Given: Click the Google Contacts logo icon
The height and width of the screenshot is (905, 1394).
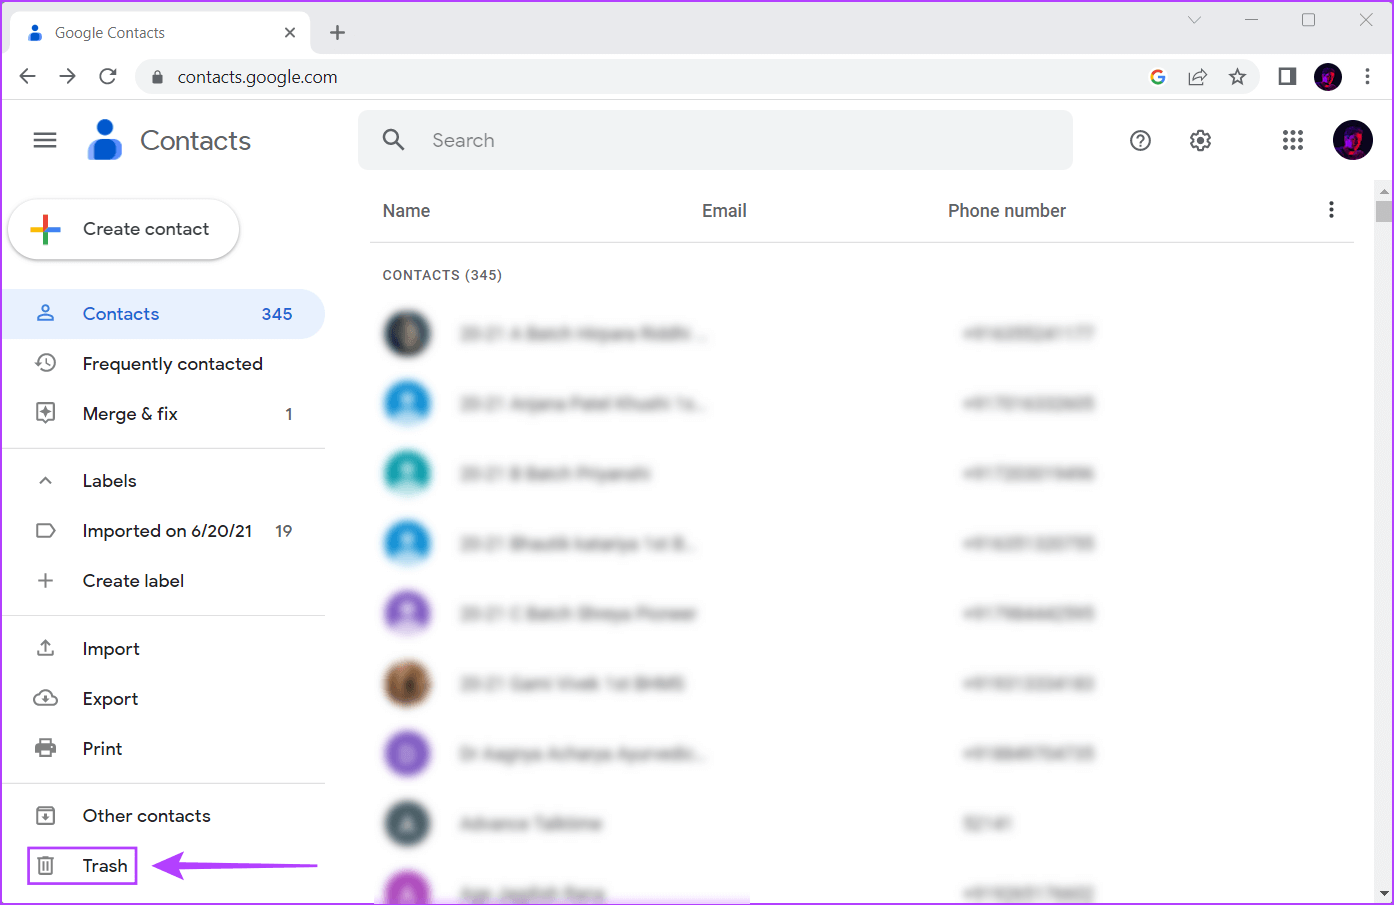Looking at the screenshot, I should coord(104,140).
